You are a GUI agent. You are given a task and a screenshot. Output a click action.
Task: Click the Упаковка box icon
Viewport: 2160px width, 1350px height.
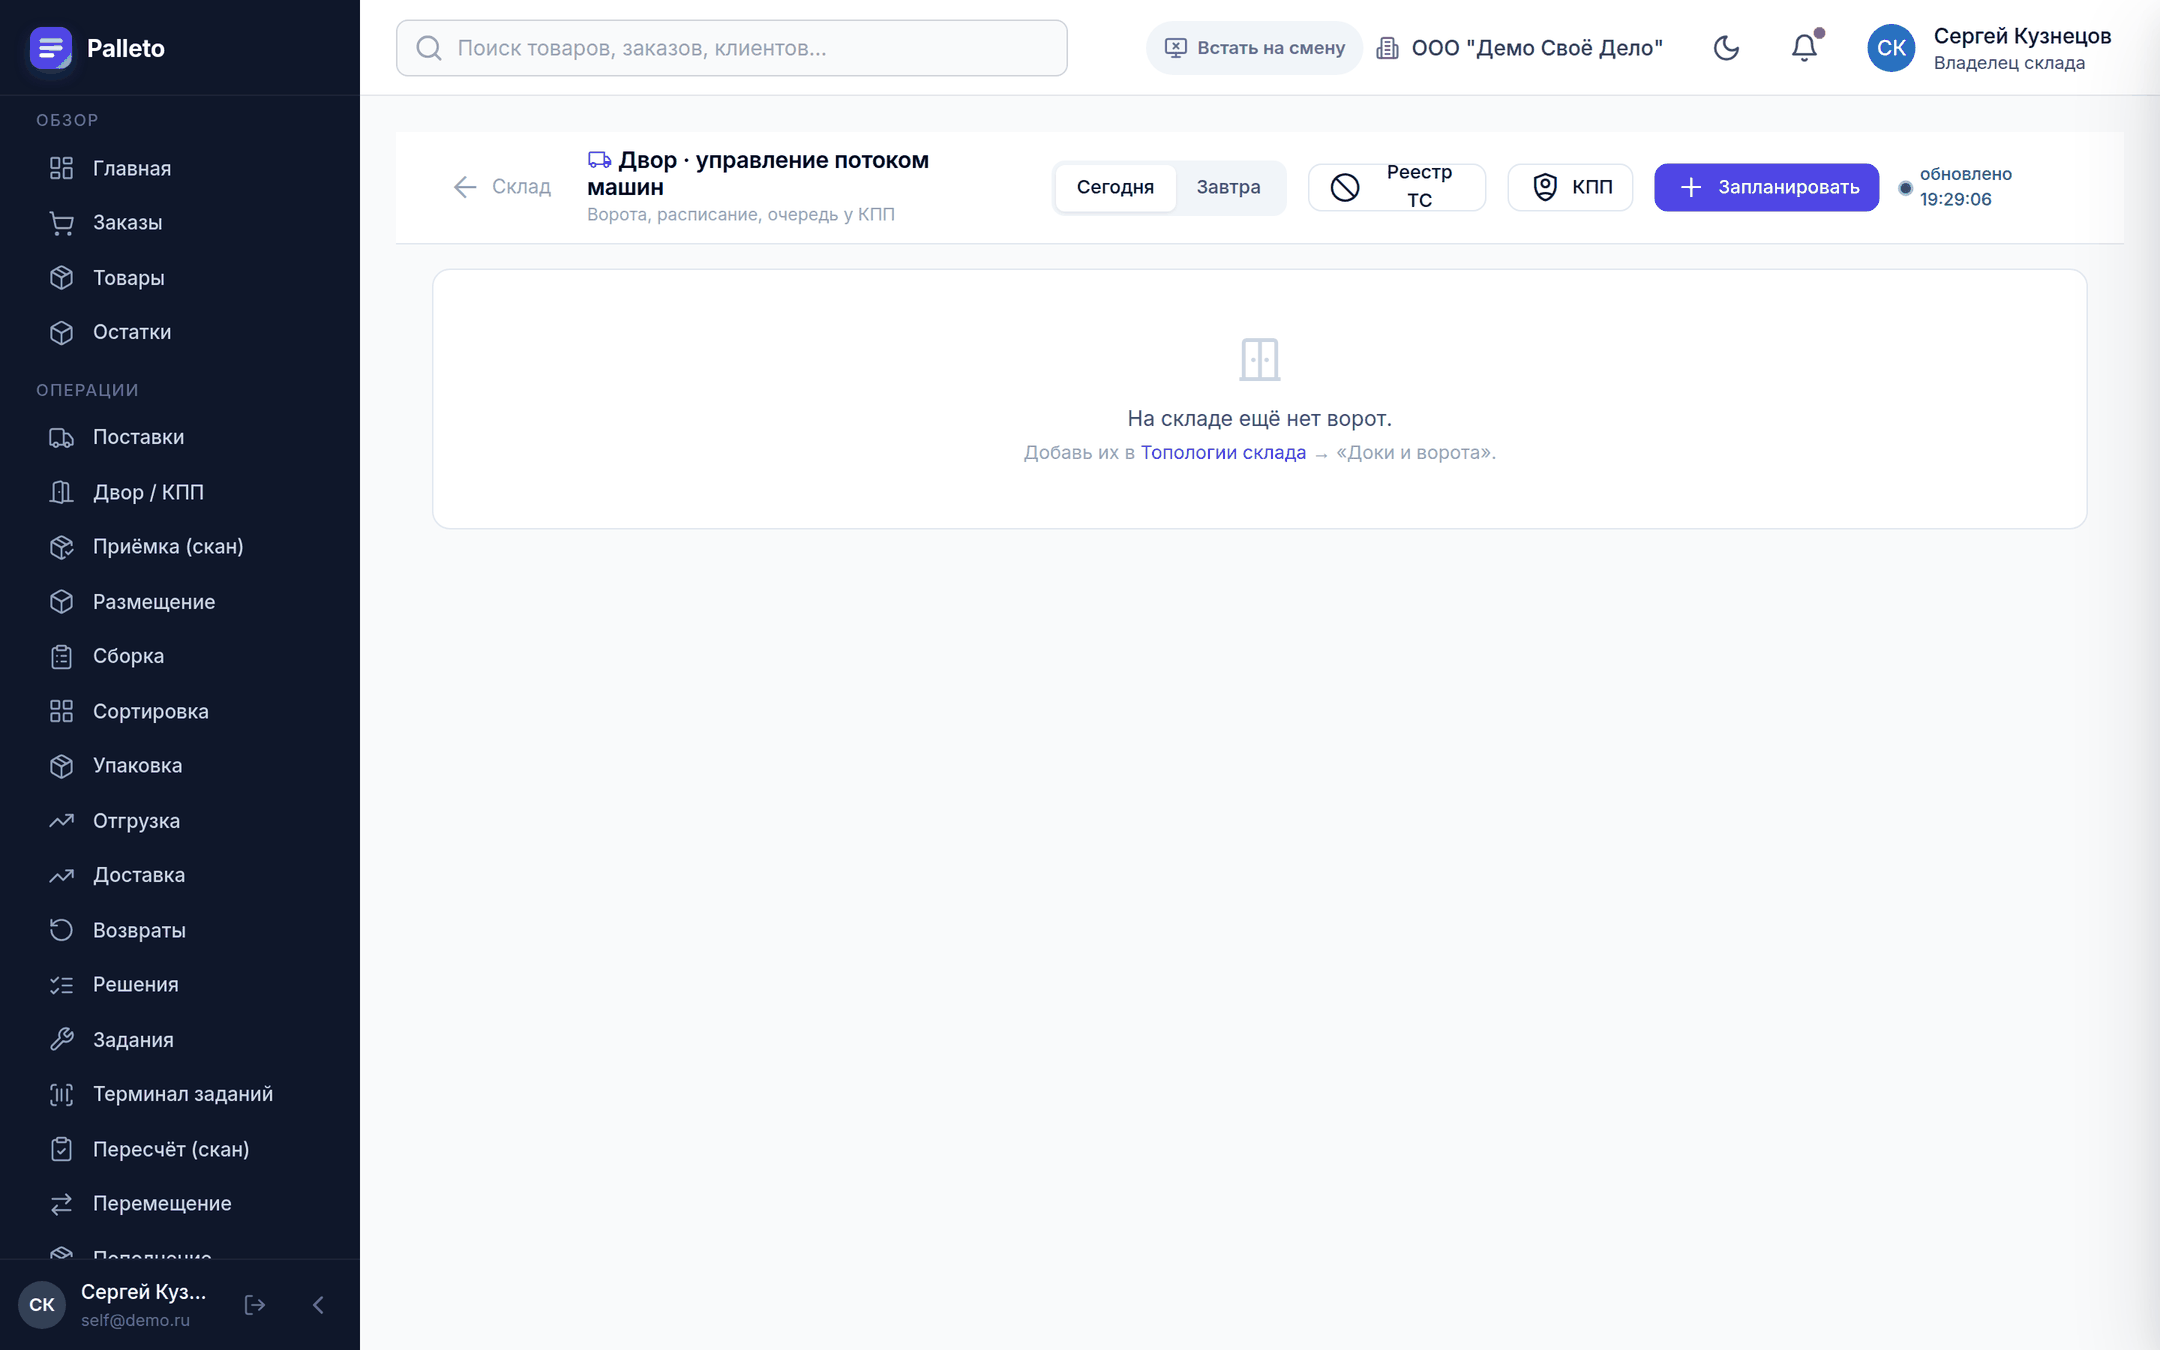(x=62, y=765)
